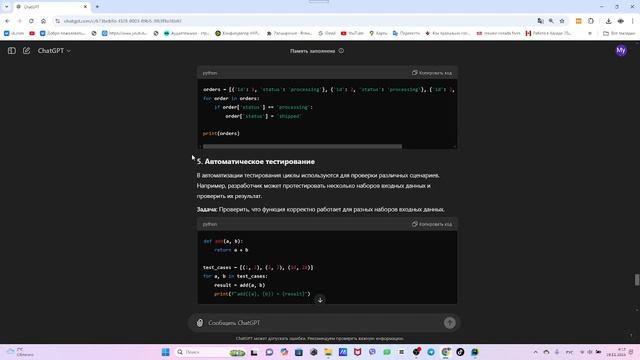This screenshot has width=640, height=360.
Task: Click the memory full info icon
Action: pos(341,51)
